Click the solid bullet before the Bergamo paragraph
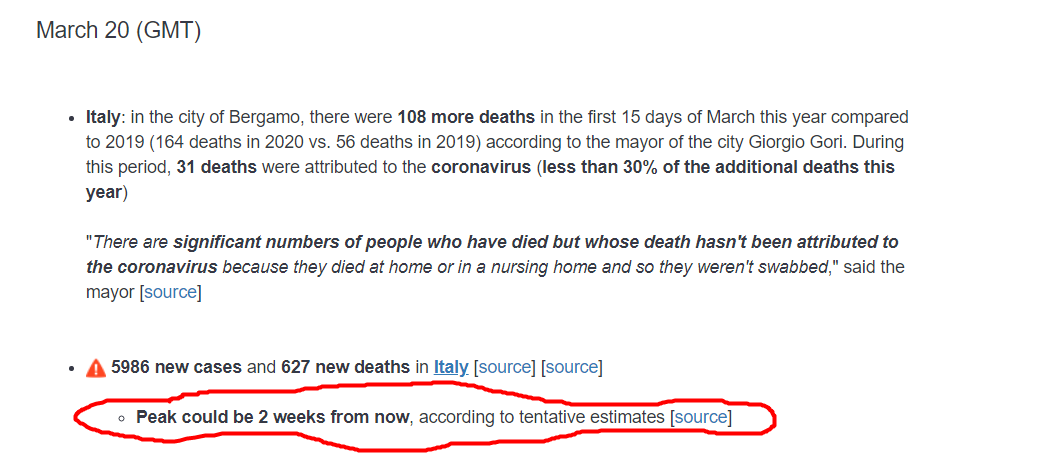 (71, 120)
